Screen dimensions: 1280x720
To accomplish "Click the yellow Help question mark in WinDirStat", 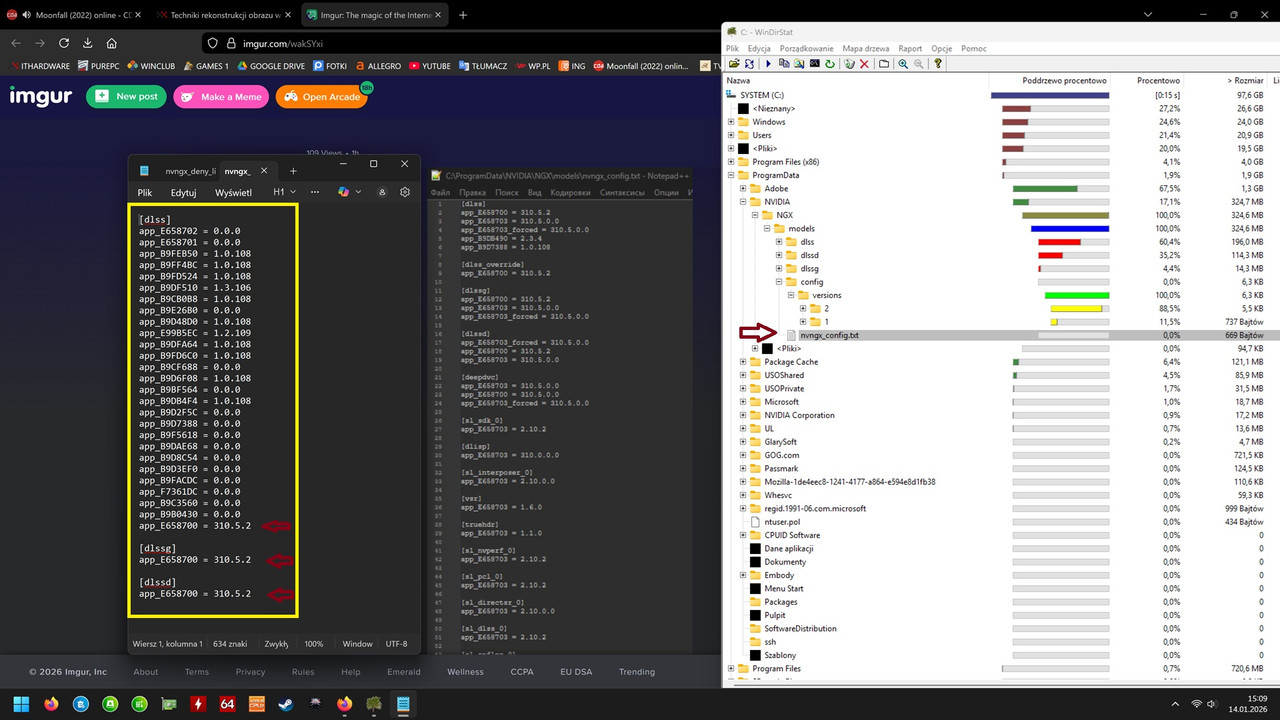I will coord(938,63).
